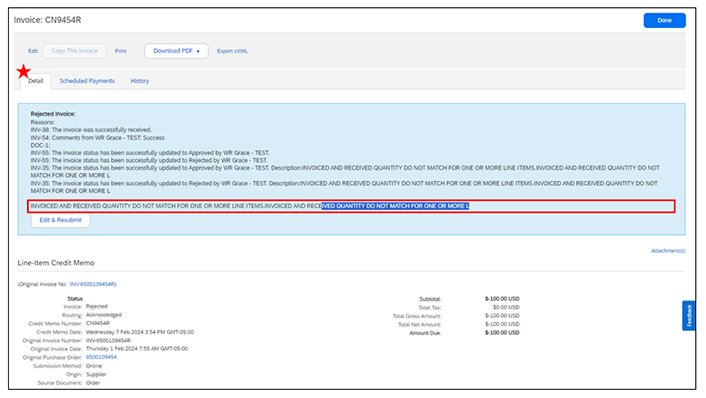Viewport: 706px width, 398px height.
Task: Open purchase order 6500109454 link
Action: point(101,357)
